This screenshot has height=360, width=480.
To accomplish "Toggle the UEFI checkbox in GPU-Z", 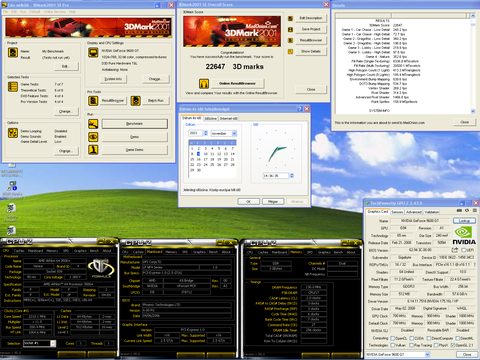I will 463,250.
